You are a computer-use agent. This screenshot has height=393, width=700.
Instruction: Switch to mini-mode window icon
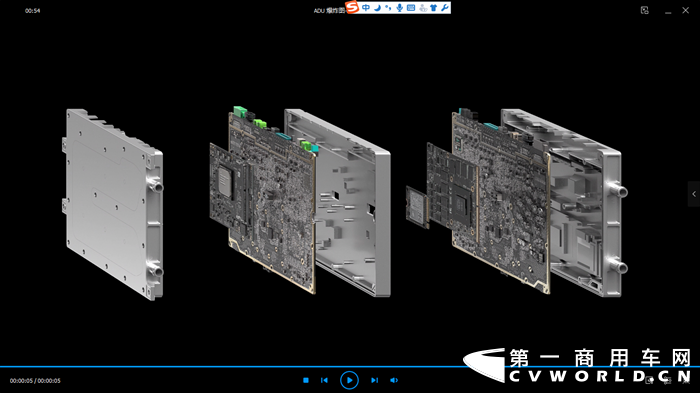click(x=645, y=10)
